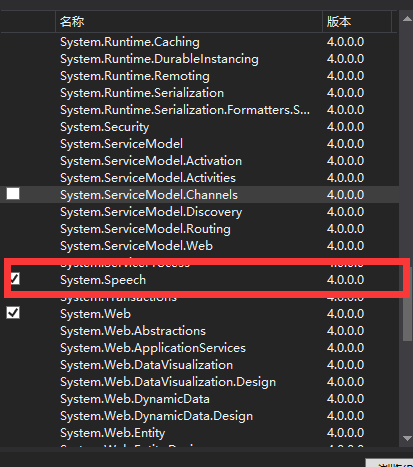
Task: Select System.ServiceModel.Routing row
Action: (199, 229)
